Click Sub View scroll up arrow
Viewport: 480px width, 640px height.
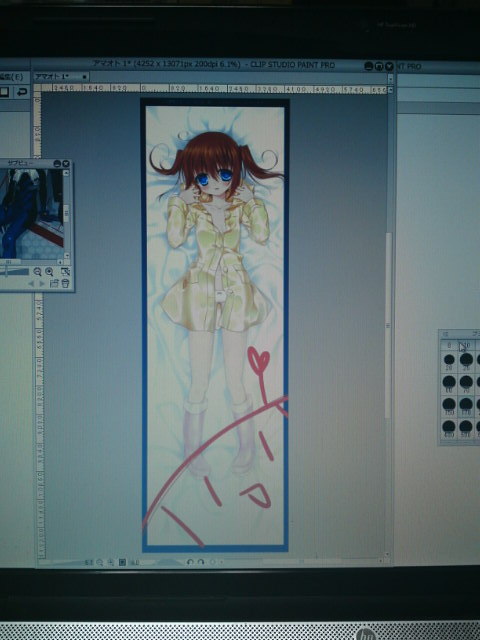coord(67,173)
